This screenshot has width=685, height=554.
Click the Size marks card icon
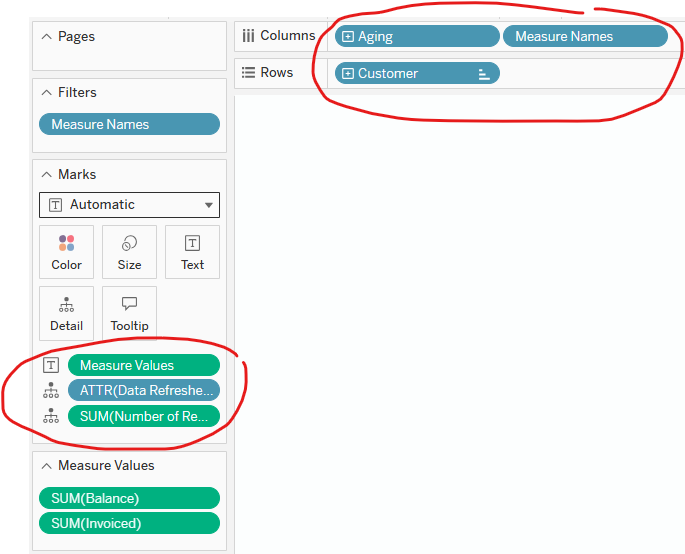[129, 244]
